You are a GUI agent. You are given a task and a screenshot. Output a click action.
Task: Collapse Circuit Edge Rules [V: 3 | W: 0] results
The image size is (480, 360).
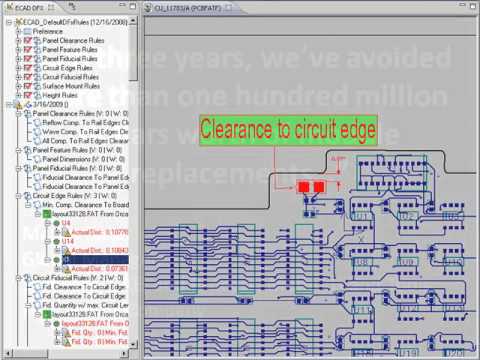coord(19,196)
